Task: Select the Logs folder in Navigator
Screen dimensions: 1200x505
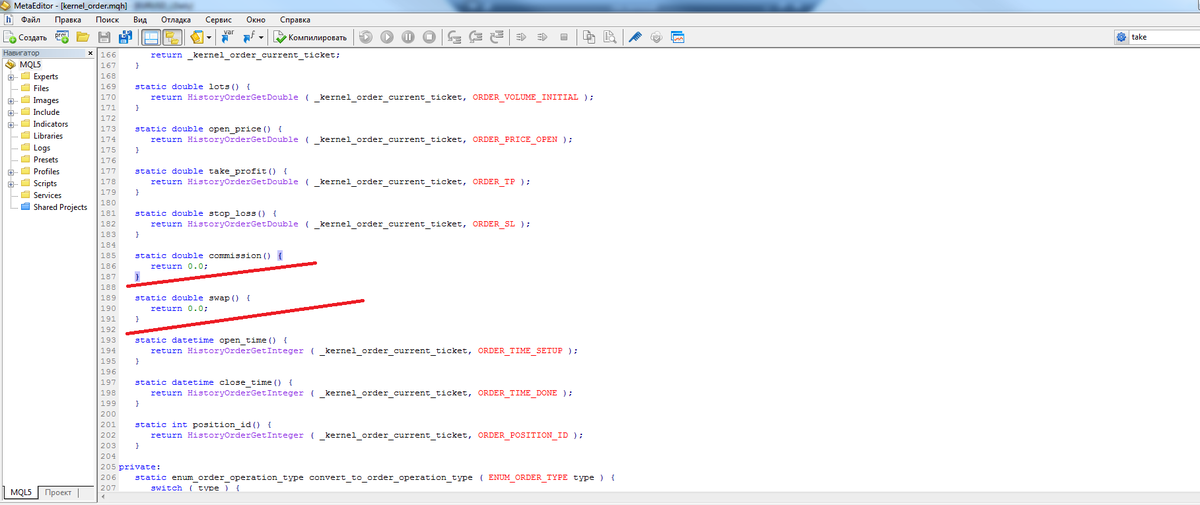Action: (x=41, y=148)
